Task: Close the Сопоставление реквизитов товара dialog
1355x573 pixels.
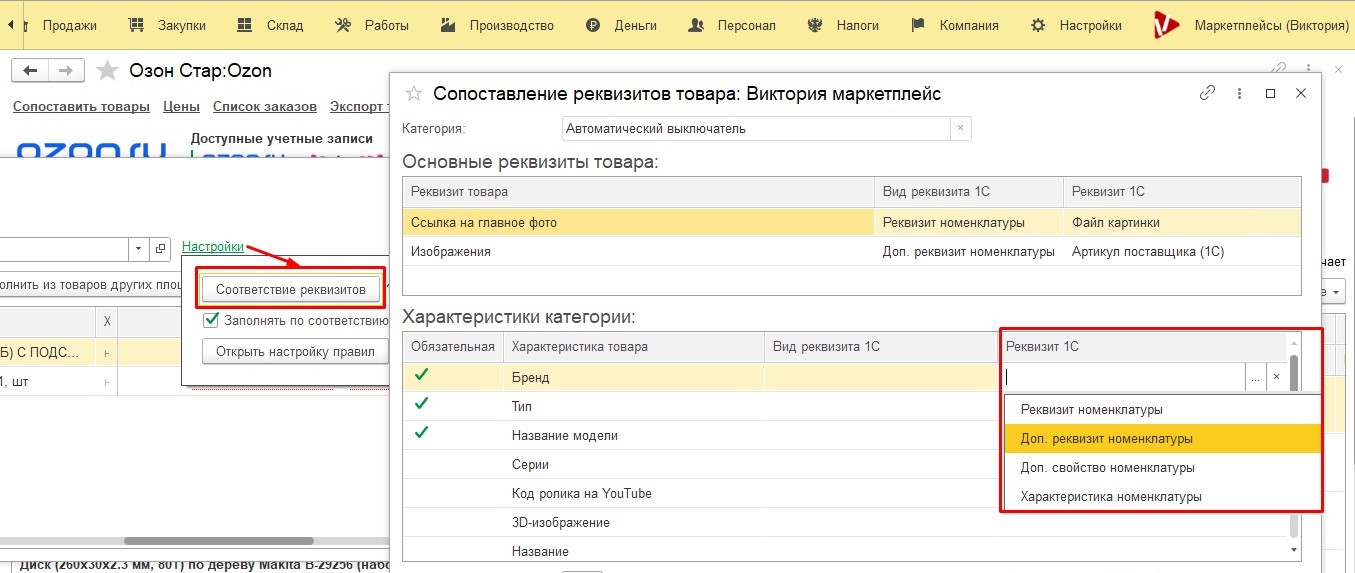Action: 1300,93
